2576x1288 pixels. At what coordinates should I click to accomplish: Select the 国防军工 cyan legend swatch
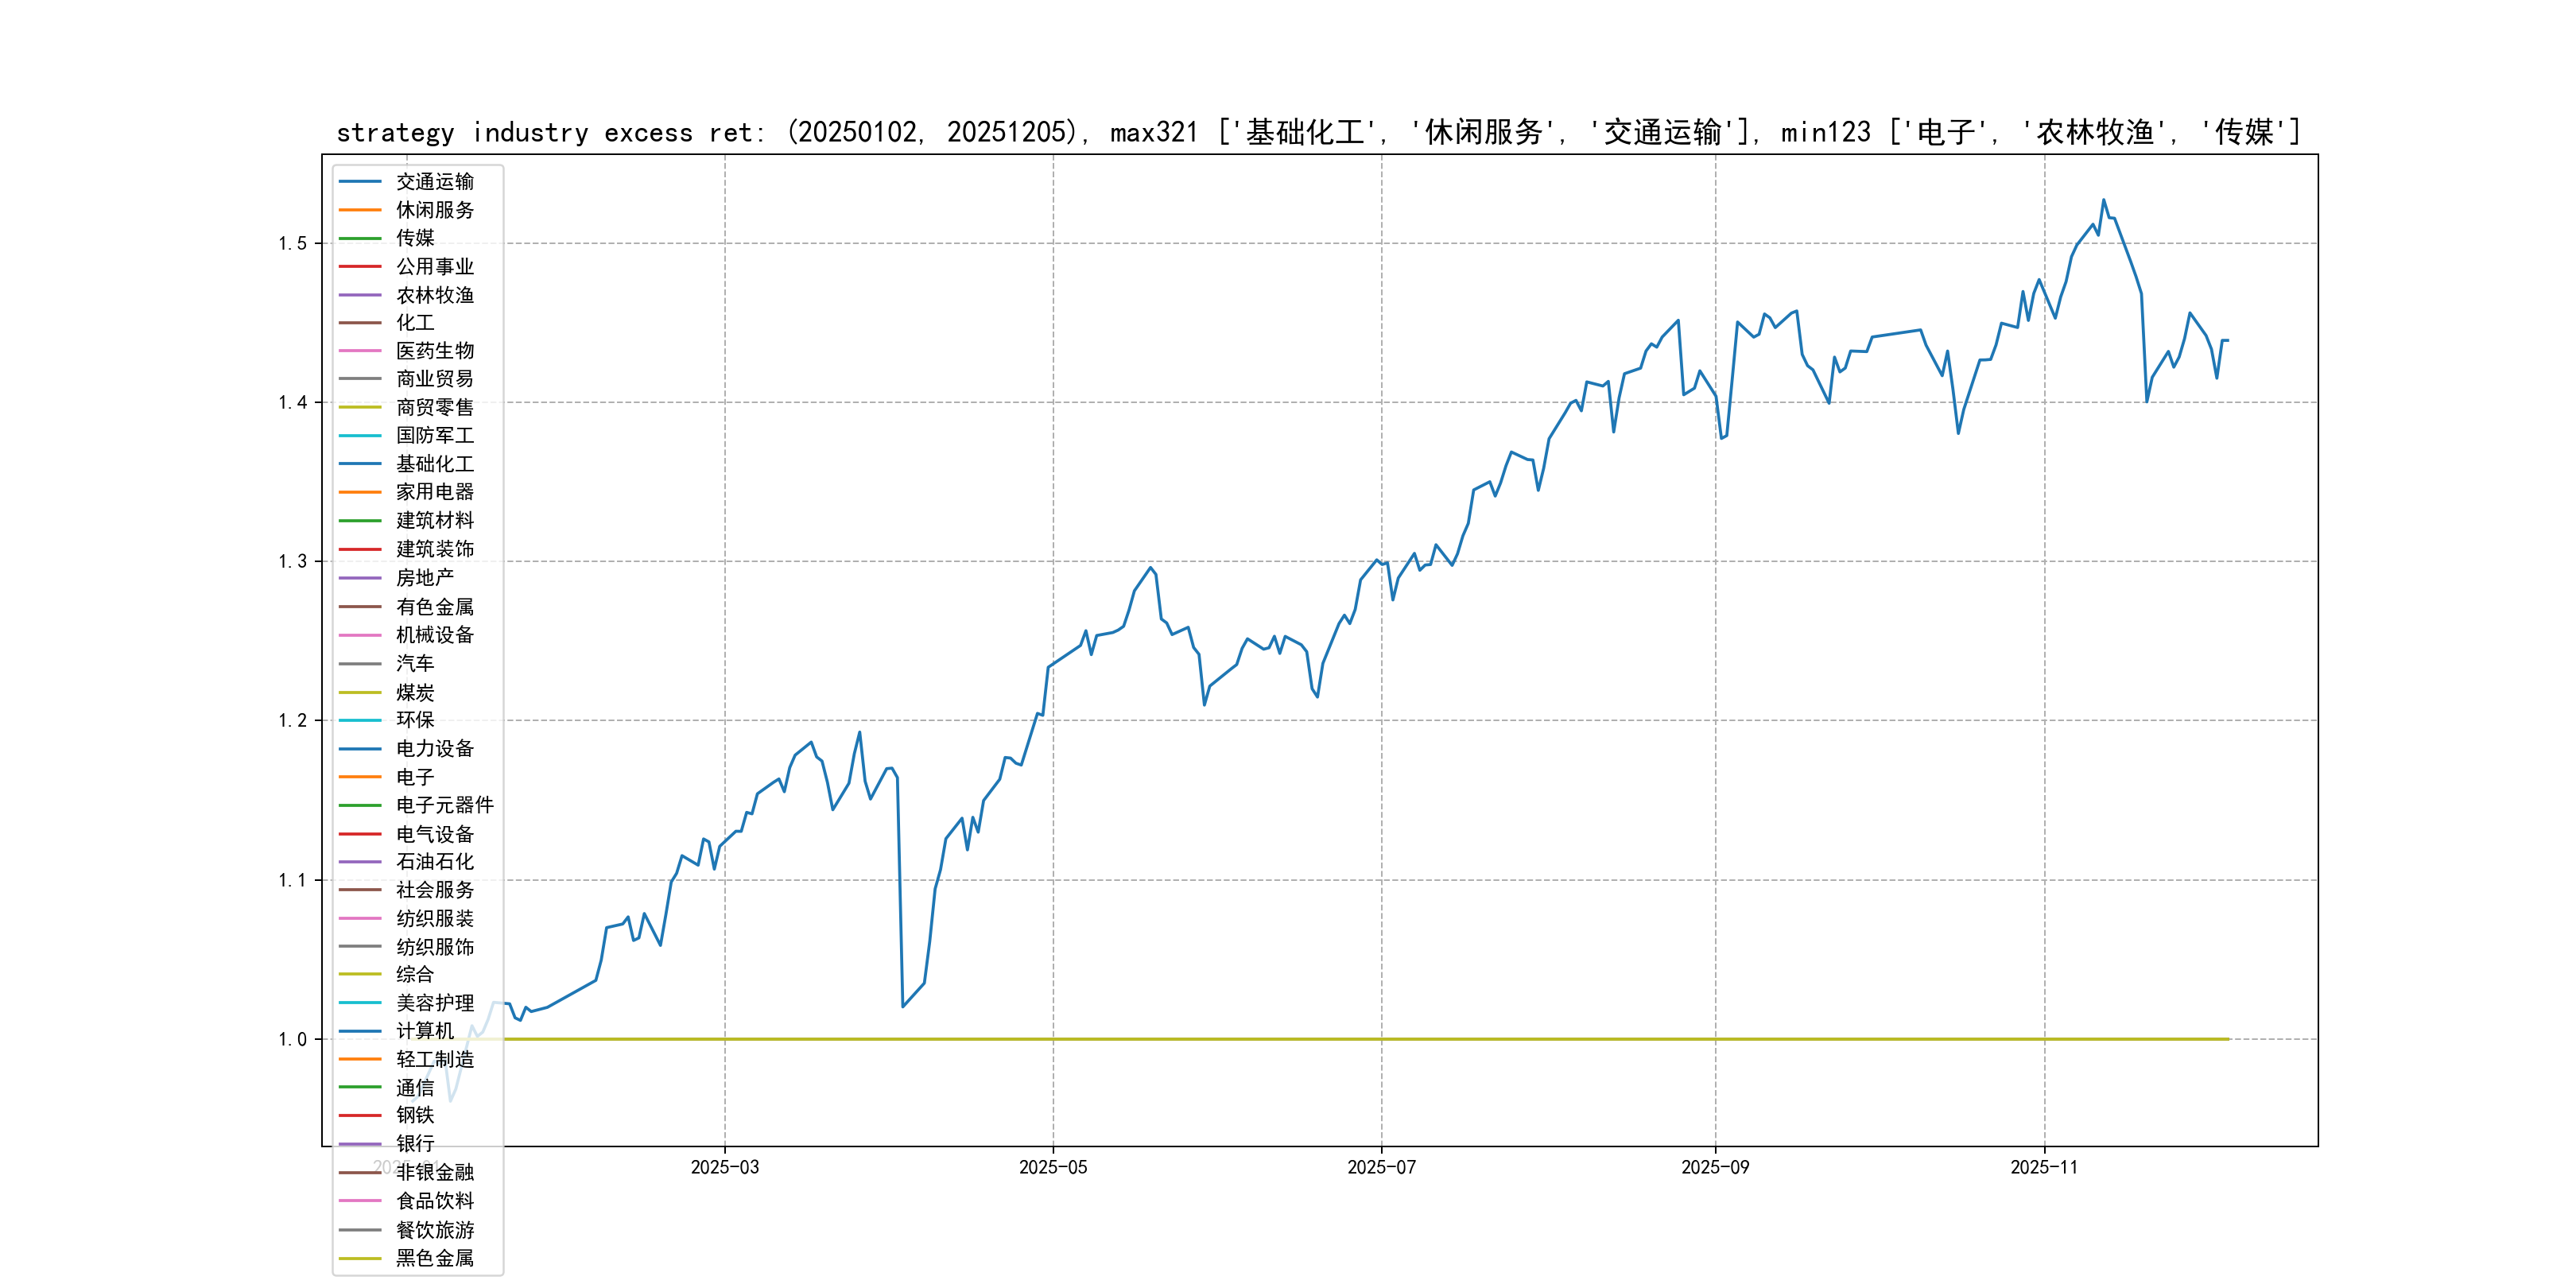click(360, 436)
